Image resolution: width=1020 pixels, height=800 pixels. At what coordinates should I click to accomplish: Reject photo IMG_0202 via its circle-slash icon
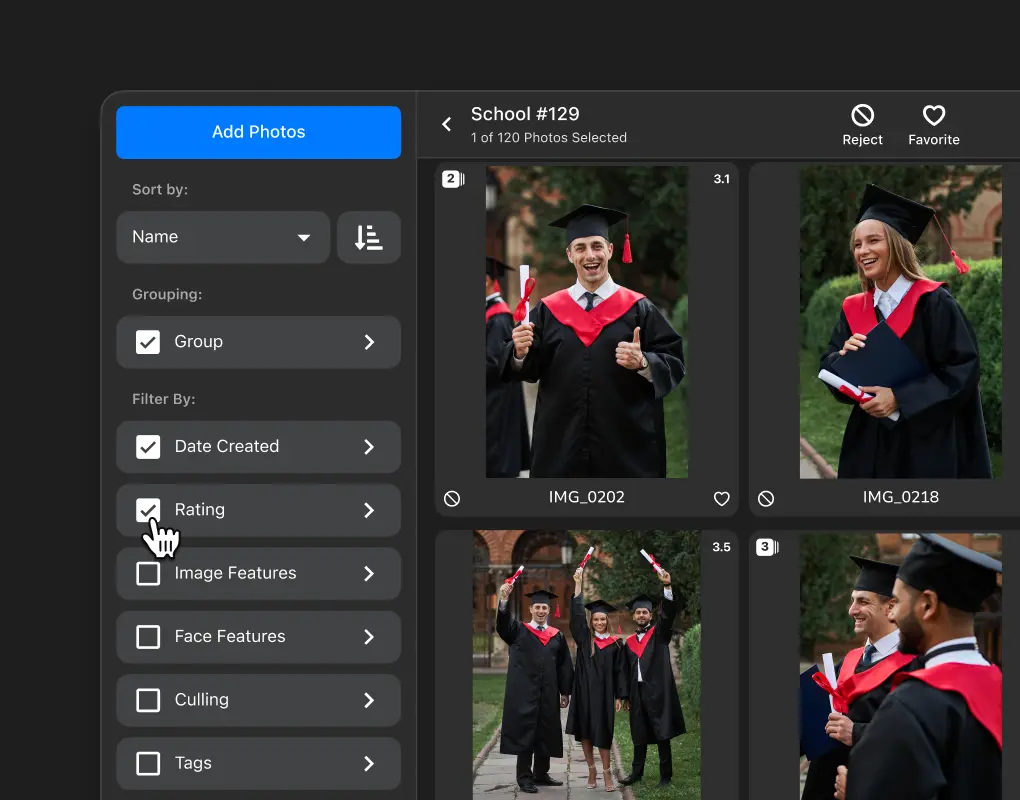(x=452, y=499)
